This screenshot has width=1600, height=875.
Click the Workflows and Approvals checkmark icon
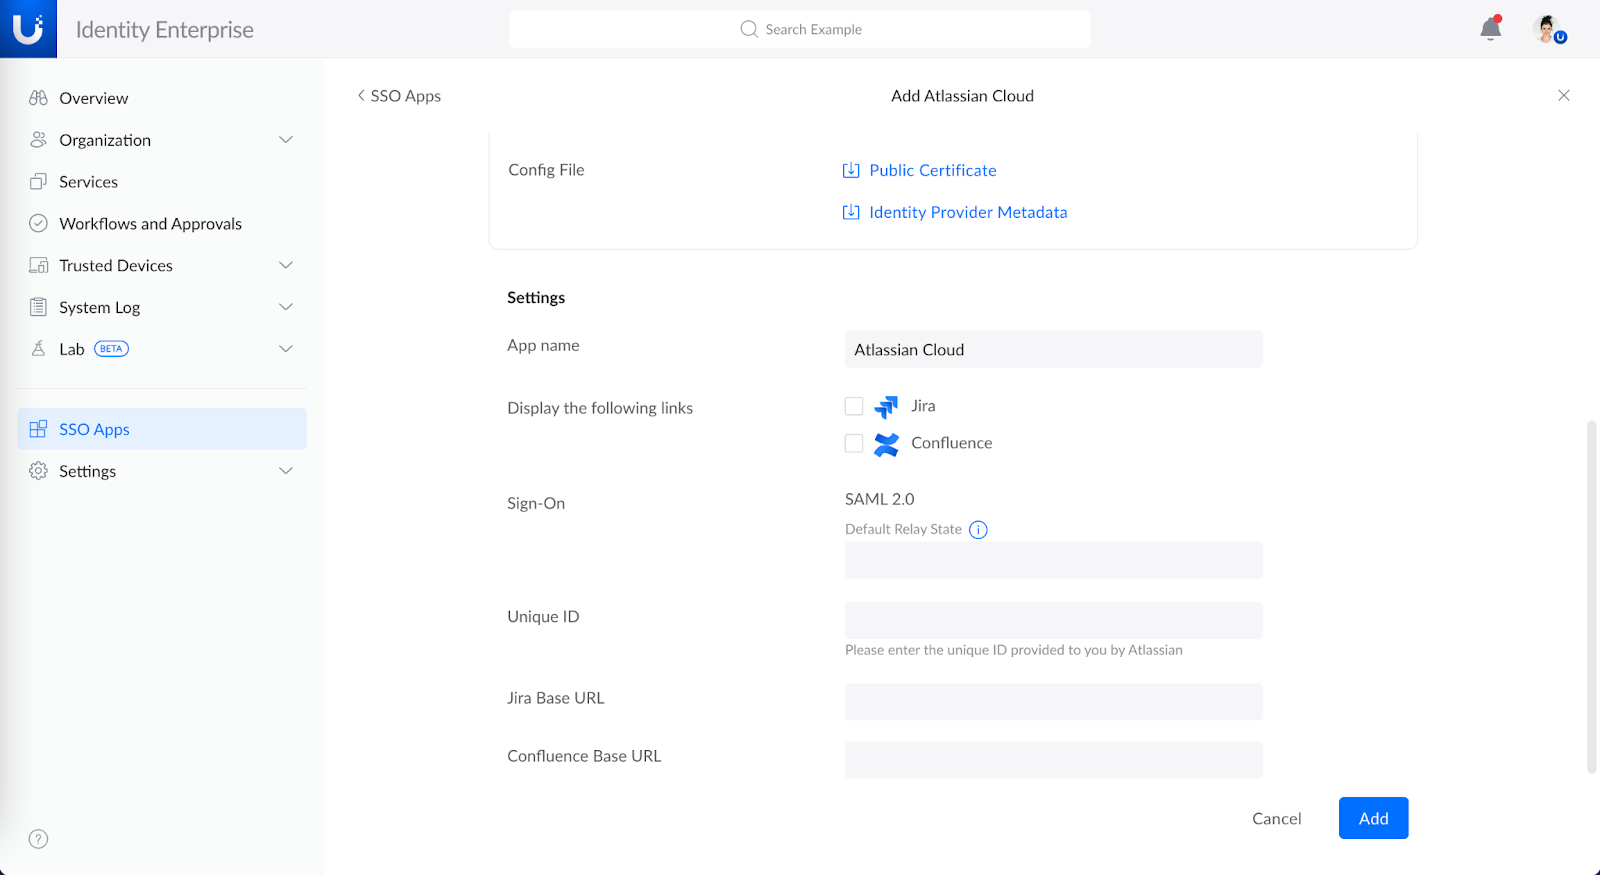tap(38, 224)
